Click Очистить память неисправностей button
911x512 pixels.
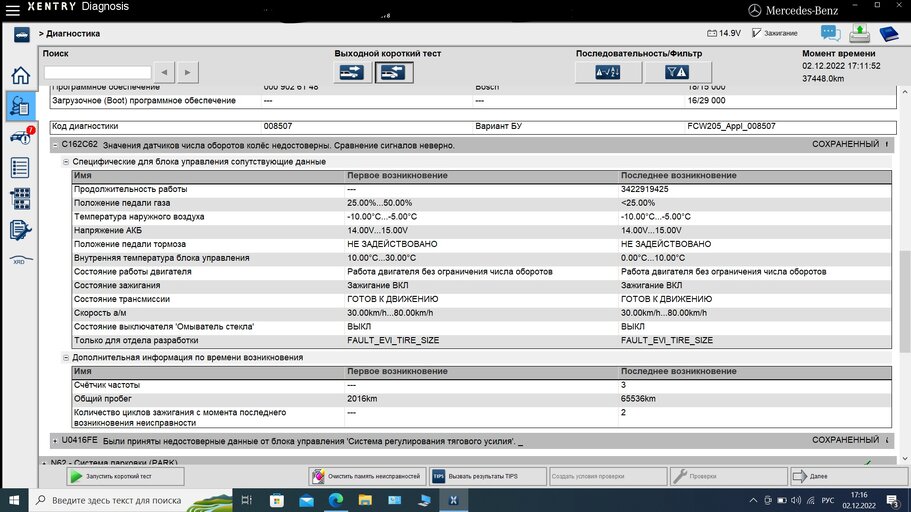click(x=367, y=476)
